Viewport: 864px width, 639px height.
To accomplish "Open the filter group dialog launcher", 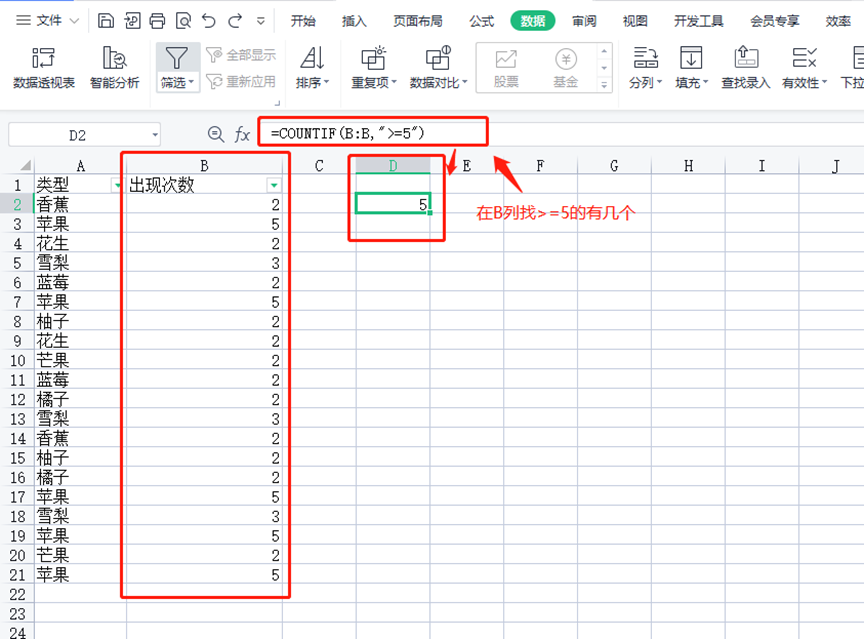I will pos(277,103).
